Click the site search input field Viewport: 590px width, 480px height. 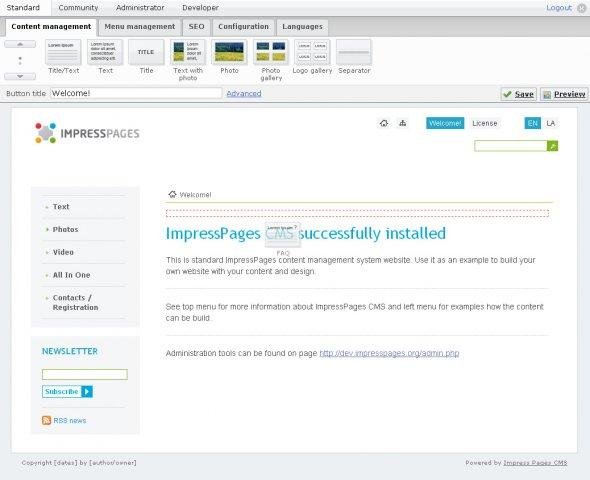(x=511, y=146)
